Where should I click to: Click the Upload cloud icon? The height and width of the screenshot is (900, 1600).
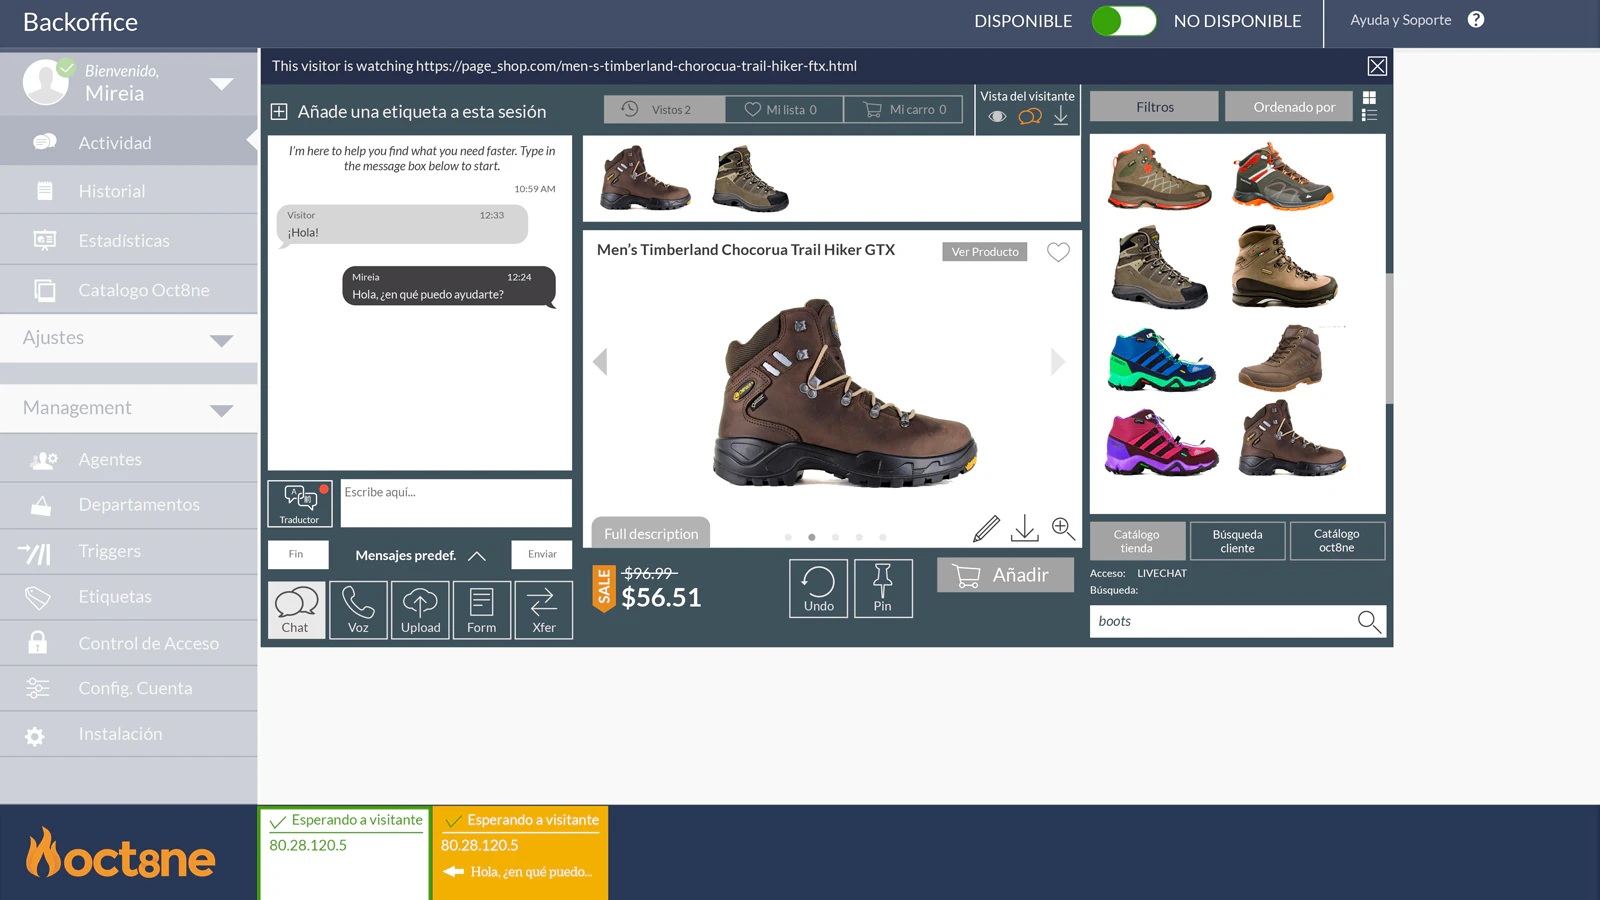click(420, 610)
